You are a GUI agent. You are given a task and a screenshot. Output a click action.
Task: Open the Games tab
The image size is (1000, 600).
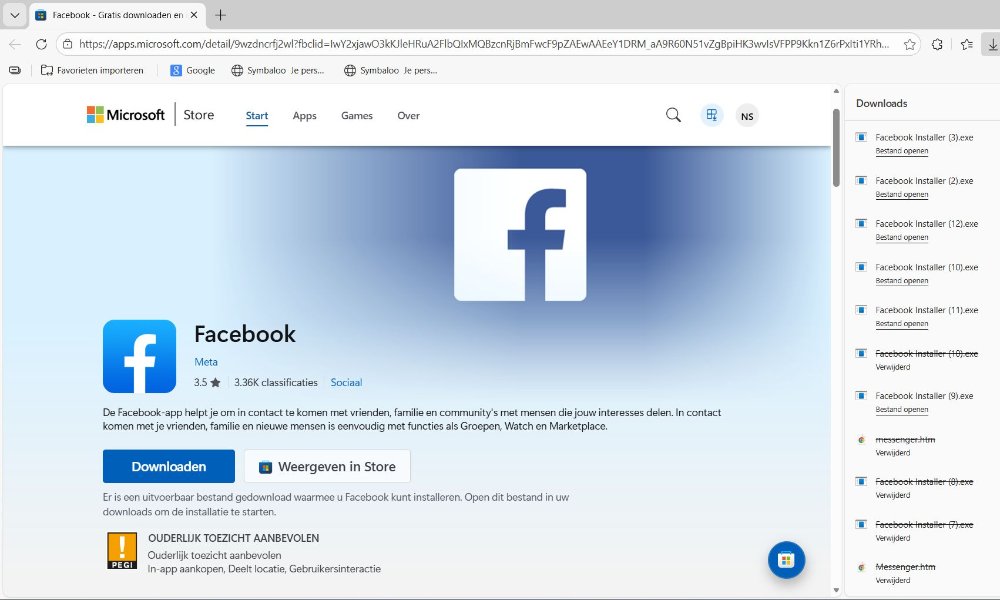tap(357, 116)
